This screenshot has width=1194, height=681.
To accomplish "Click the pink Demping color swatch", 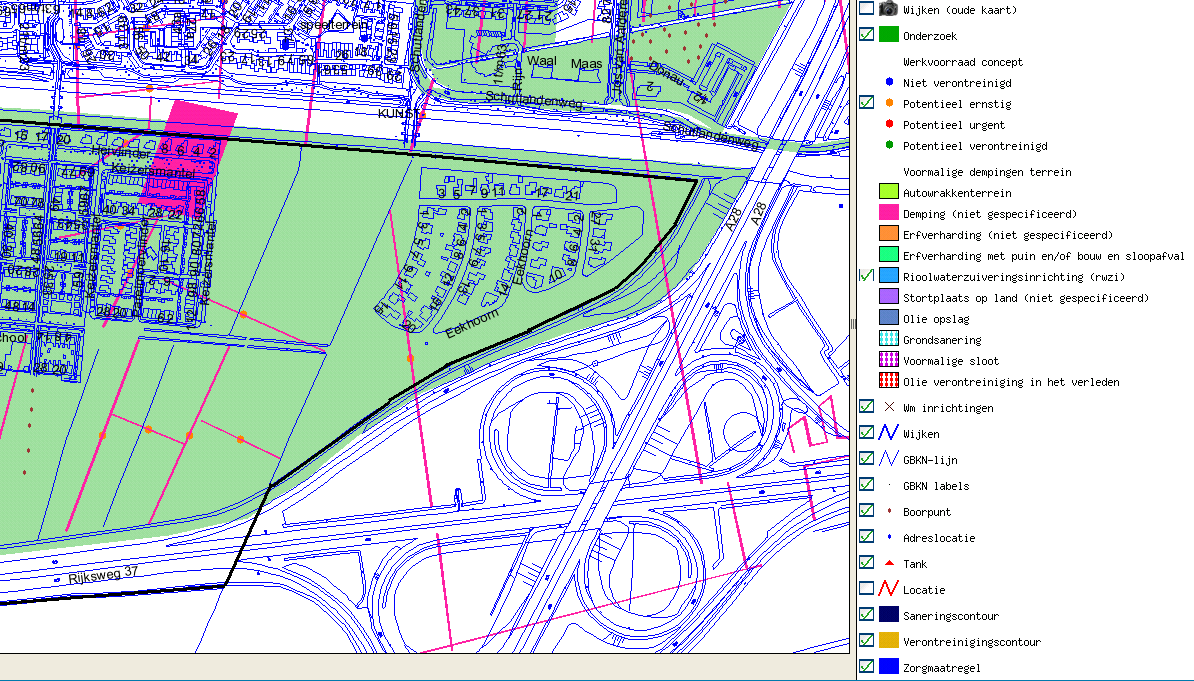I will pos(889,213).
